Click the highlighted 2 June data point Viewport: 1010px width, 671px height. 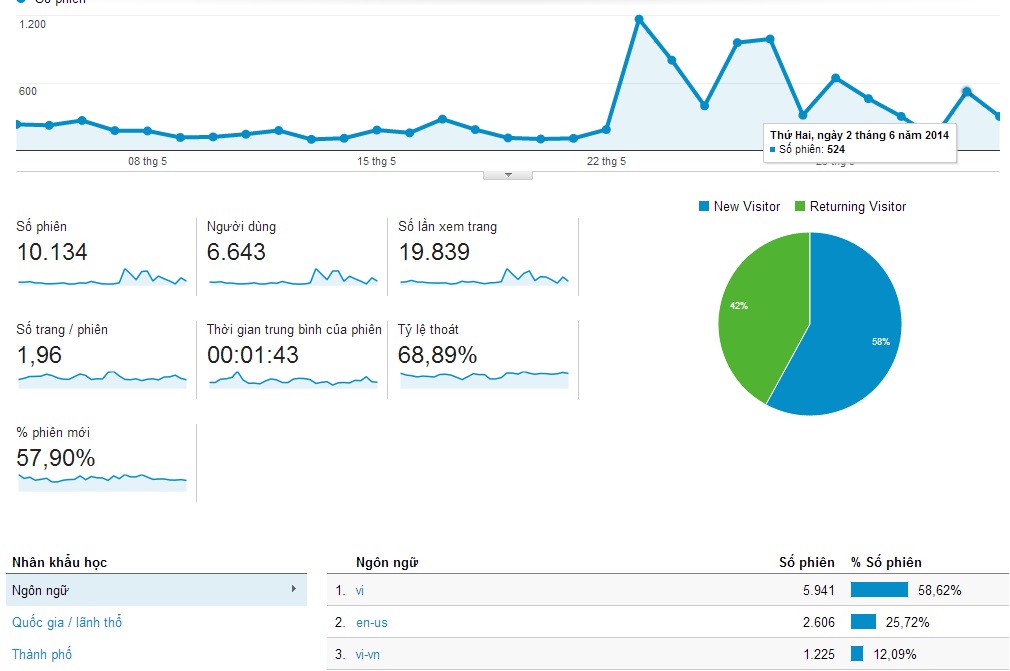pyautogui.click(x=967, y=91)
